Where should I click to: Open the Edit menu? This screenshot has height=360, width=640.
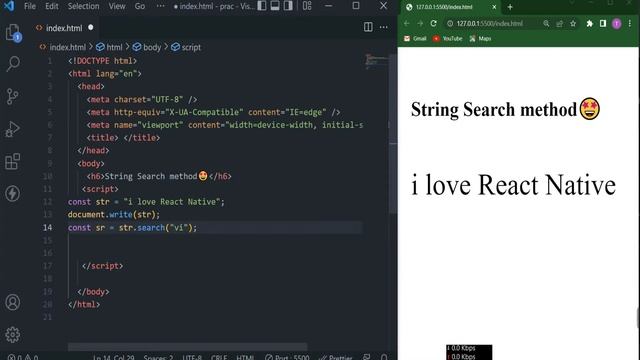pyautogui.click(x=52, y=6)
